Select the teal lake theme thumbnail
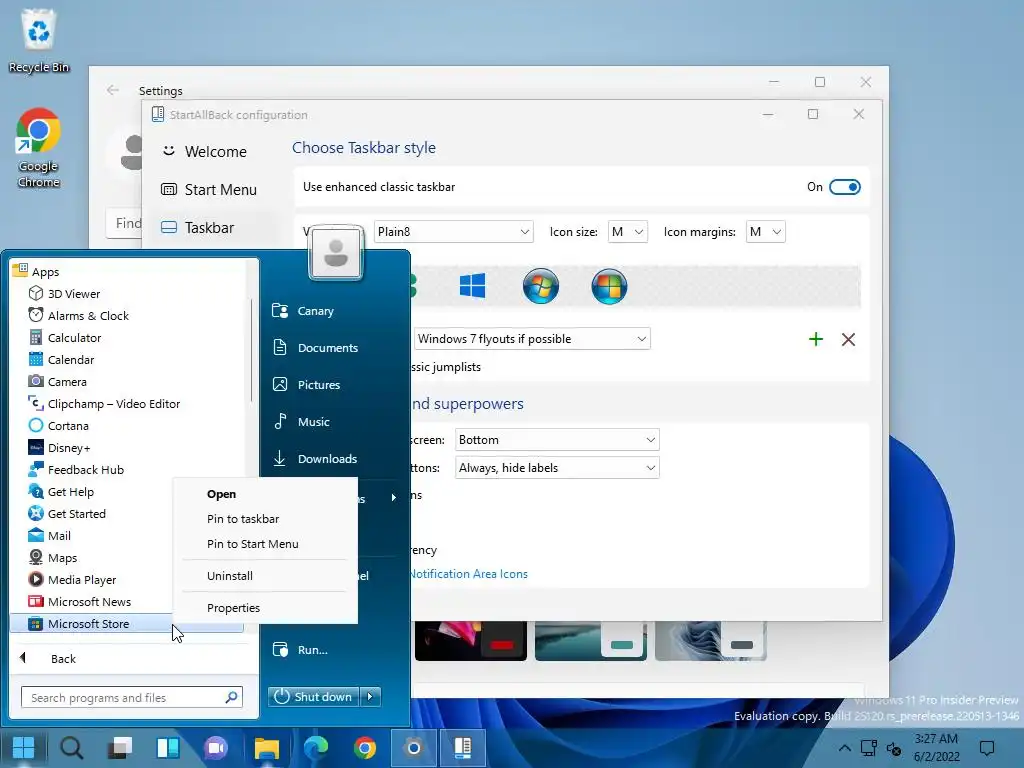This screenshot has width=1024, height=768. click(590, 641)
